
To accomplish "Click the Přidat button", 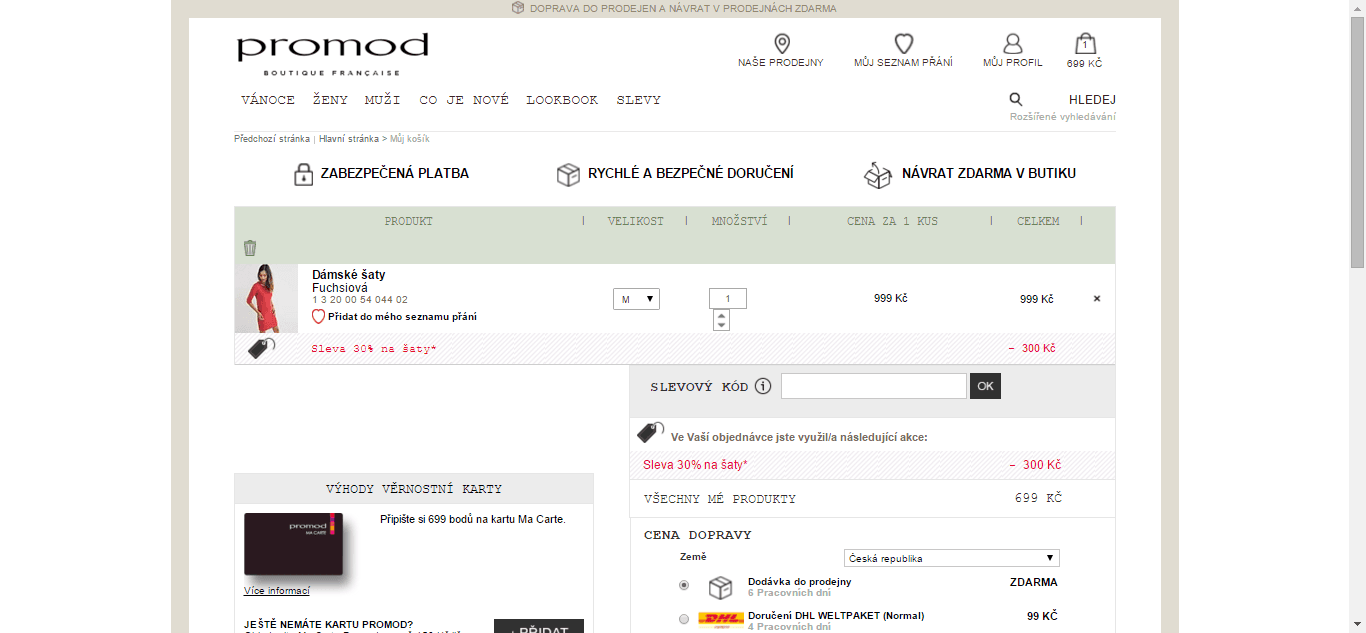I will pos(539,627).
